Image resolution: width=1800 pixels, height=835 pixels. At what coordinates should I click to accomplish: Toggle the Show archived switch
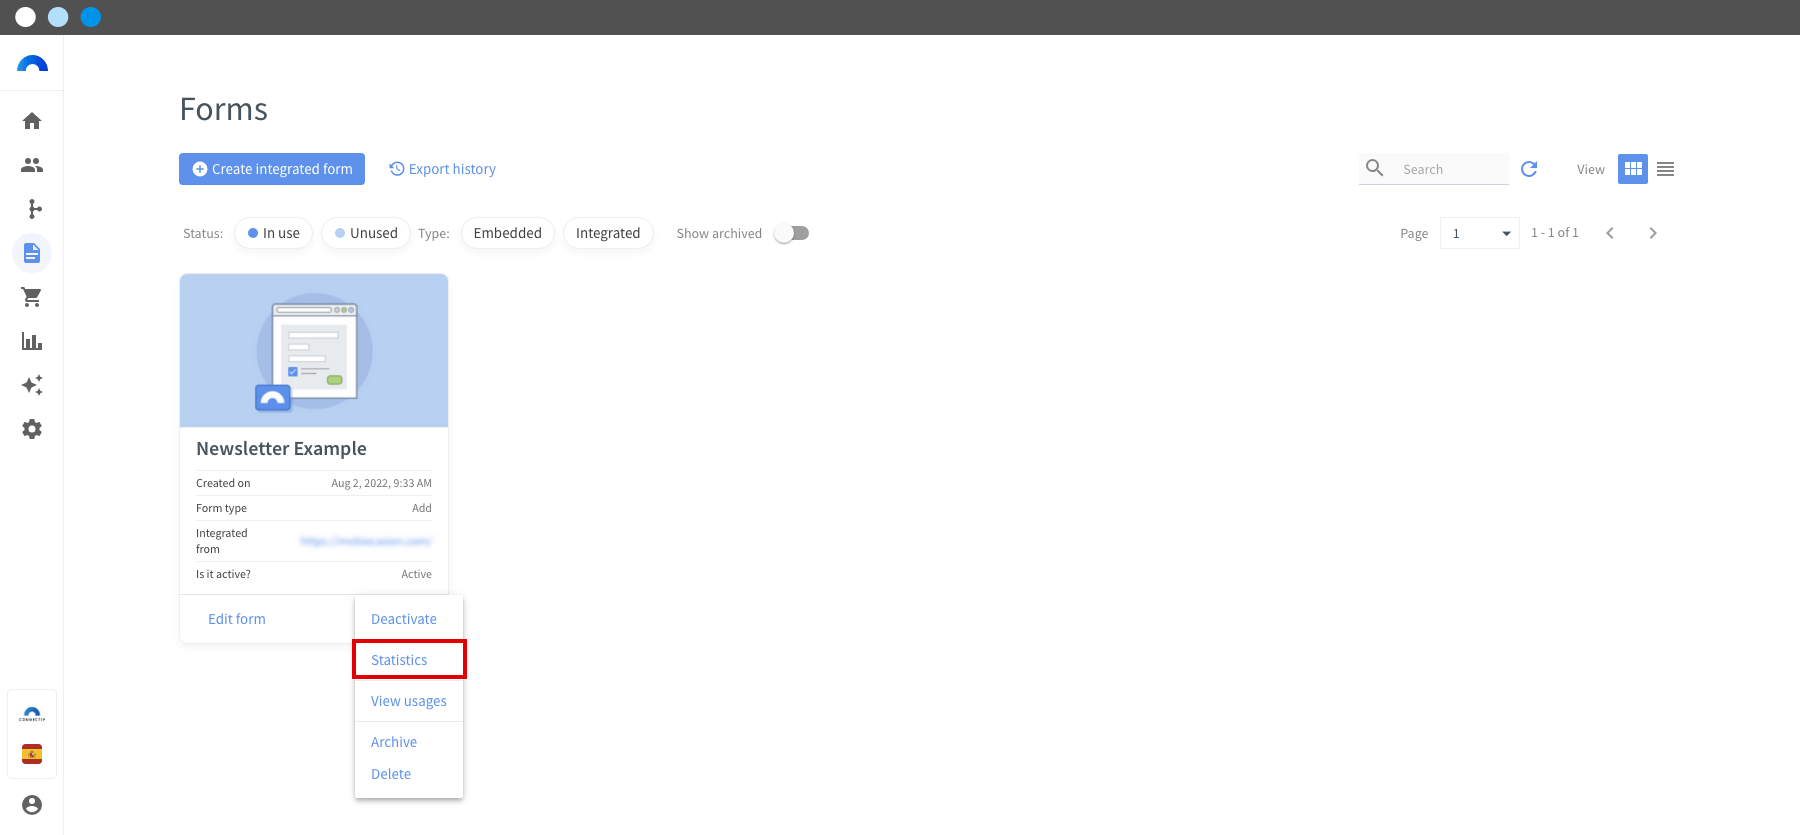pyautogui.click(x=792, y=233)
